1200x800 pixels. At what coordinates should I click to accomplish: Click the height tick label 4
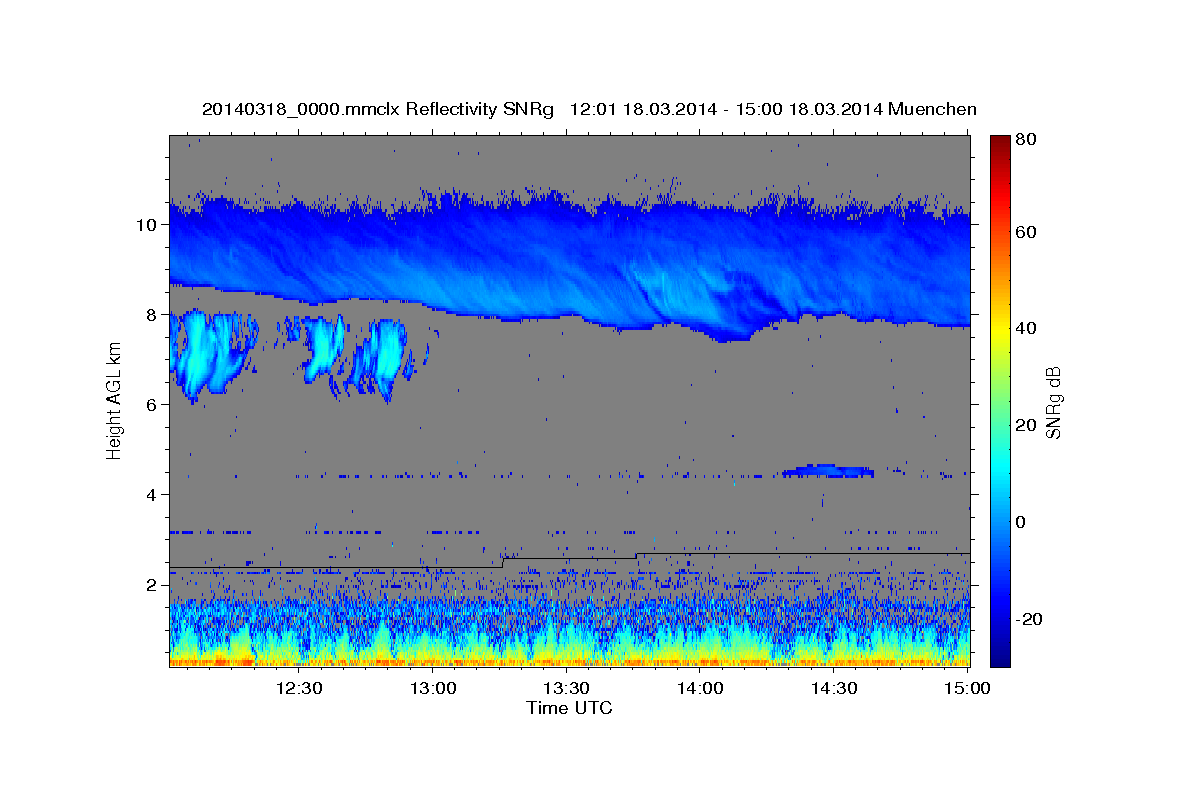[152, 494]
